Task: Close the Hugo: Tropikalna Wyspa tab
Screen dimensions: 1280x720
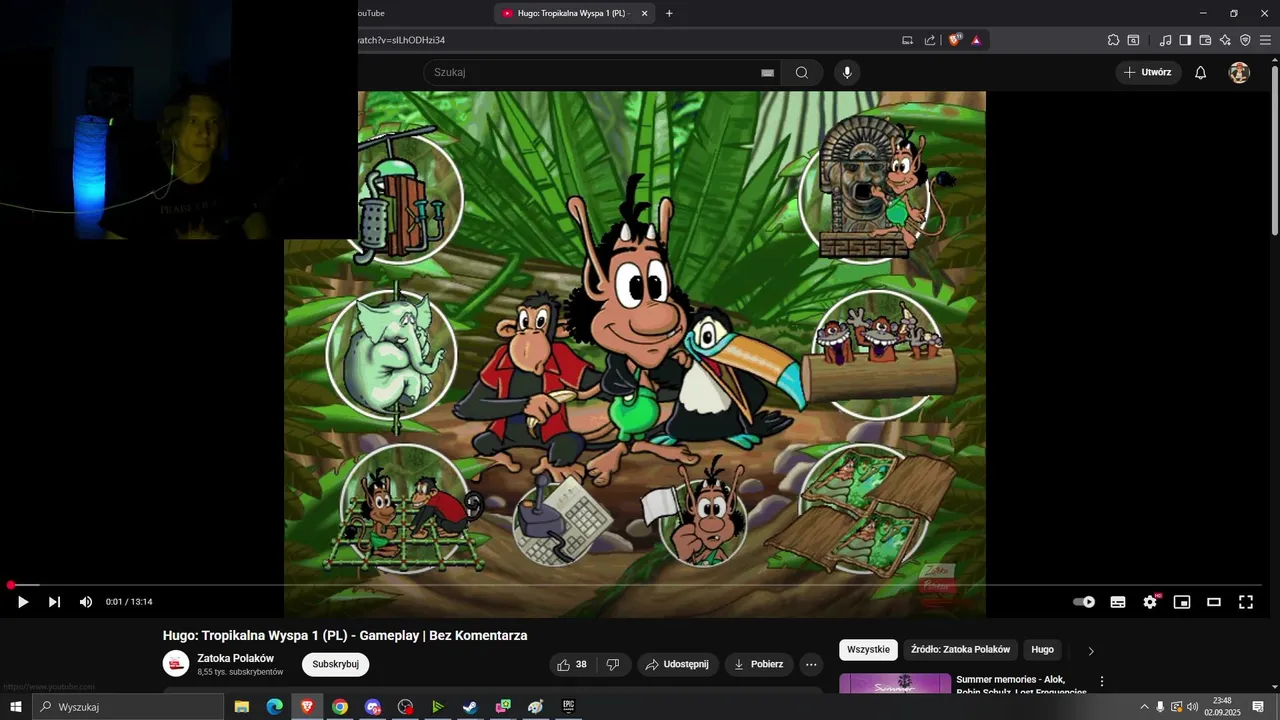Action: coord(644,13)
